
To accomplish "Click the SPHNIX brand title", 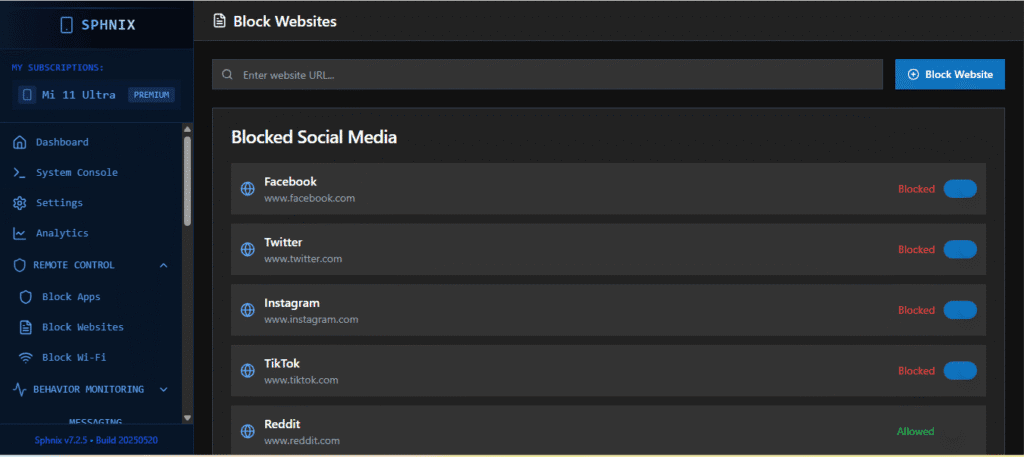I will pos(108,25).
